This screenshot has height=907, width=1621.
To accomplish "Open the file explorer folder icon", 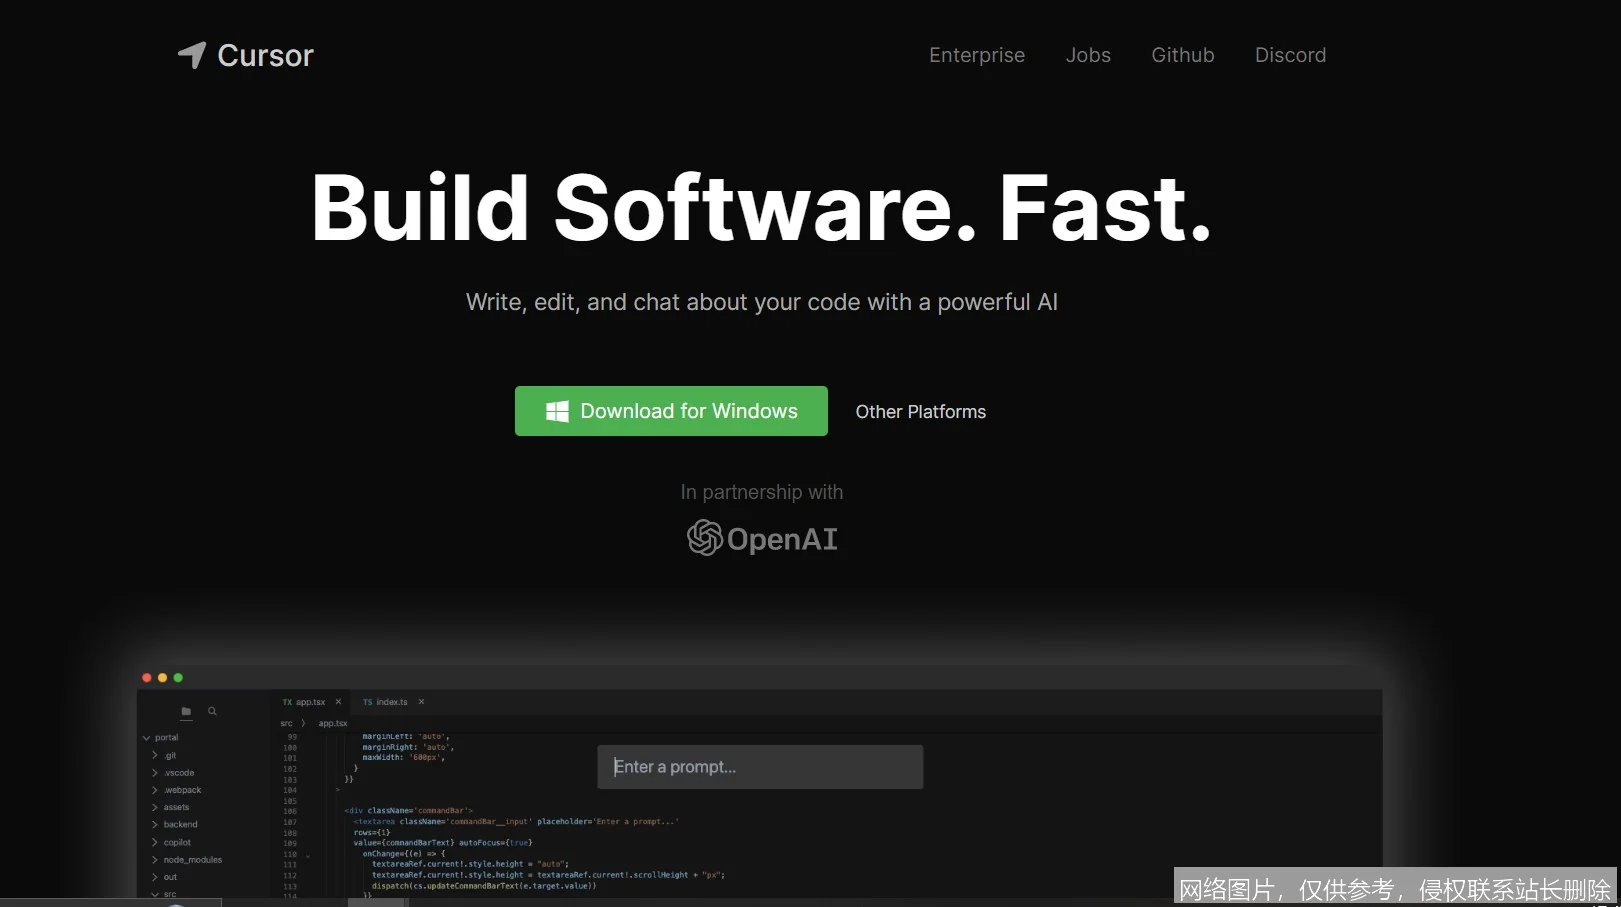I will (186, 712).
